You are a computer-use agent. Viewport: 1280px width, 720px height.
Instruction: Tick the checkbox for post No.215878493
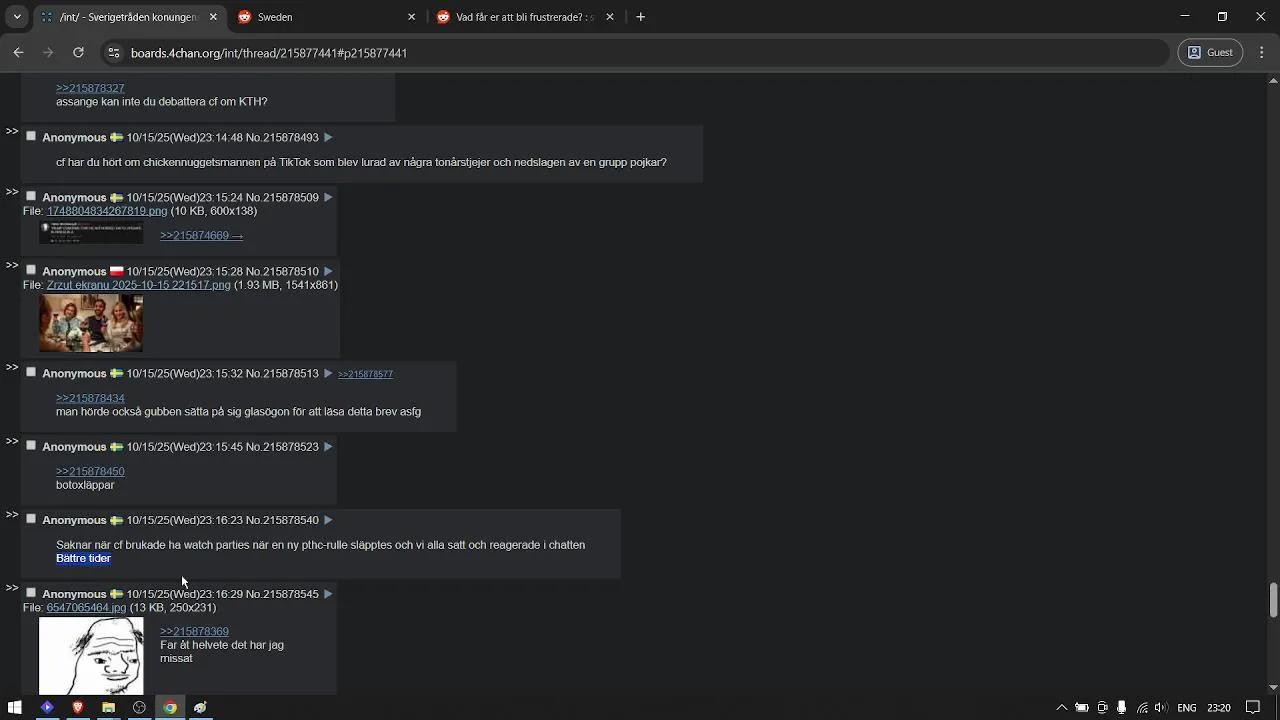[31, 136]
